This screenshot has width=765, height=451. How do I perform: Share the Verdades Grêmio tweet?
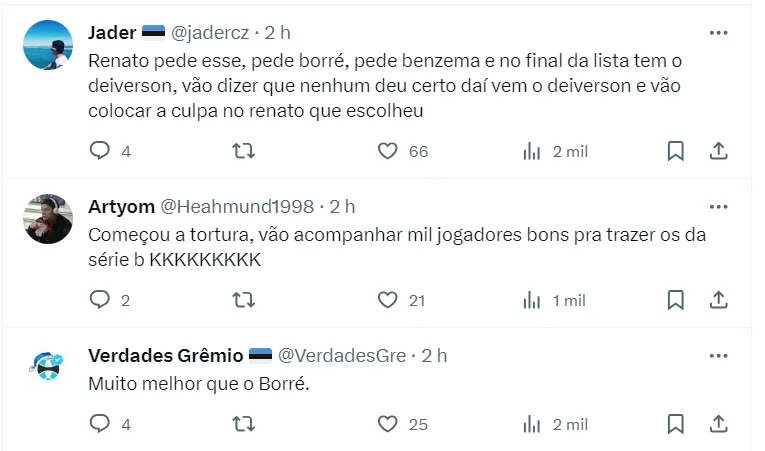[x=718, y=424]
